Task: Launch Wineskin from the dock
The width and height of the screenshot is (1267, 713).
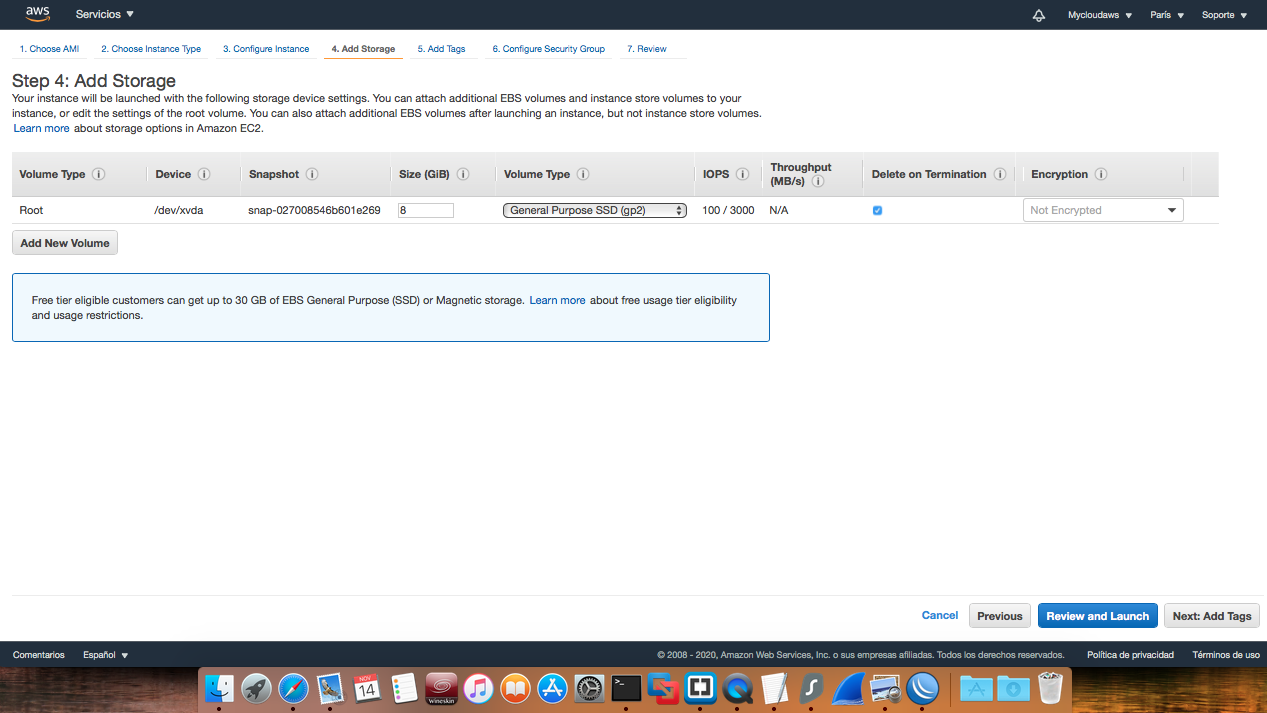Action: pos(441,688)
